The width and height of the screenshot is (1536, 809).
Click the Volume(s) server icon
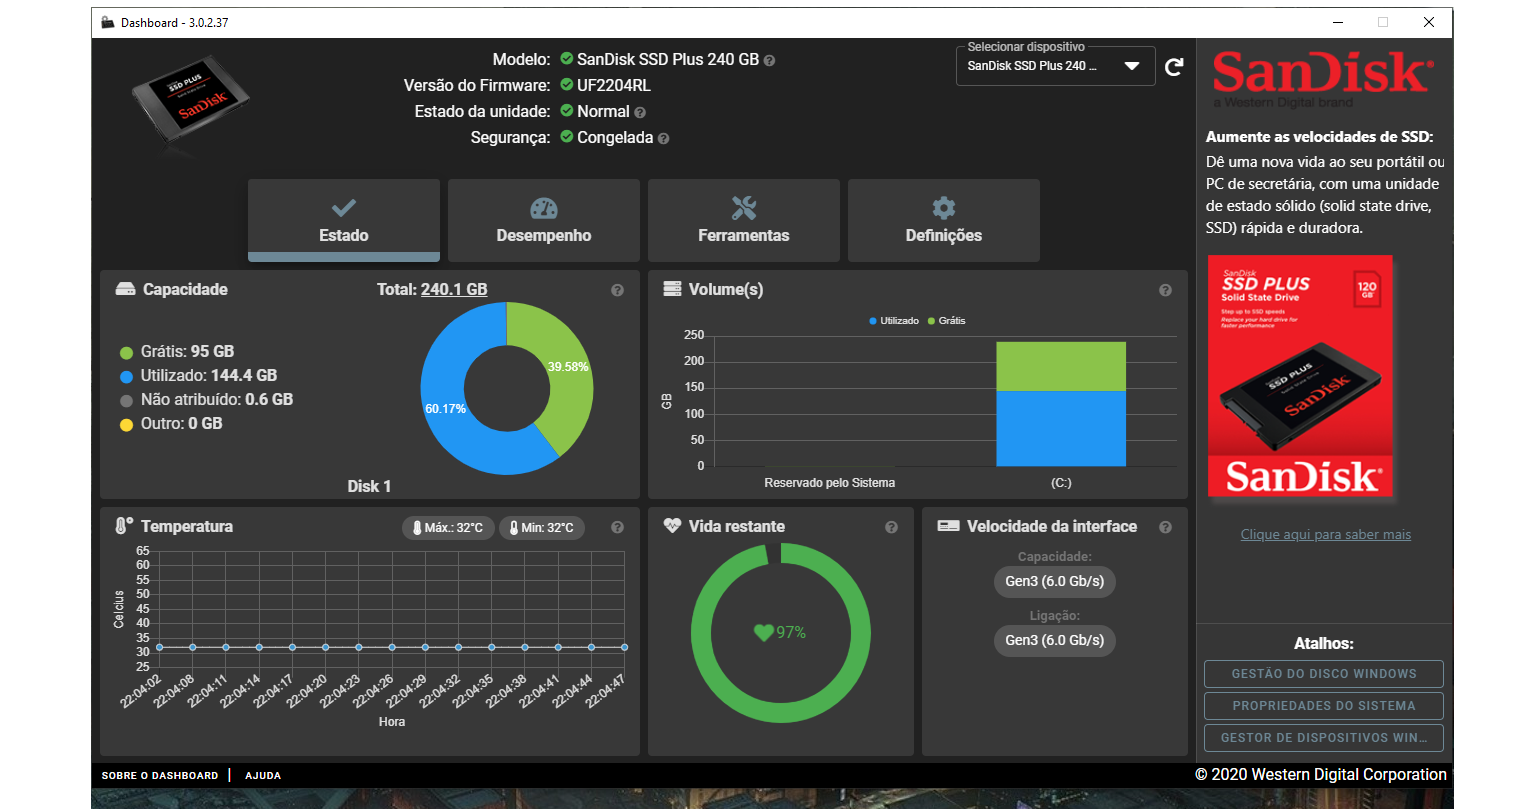[673, 289]
